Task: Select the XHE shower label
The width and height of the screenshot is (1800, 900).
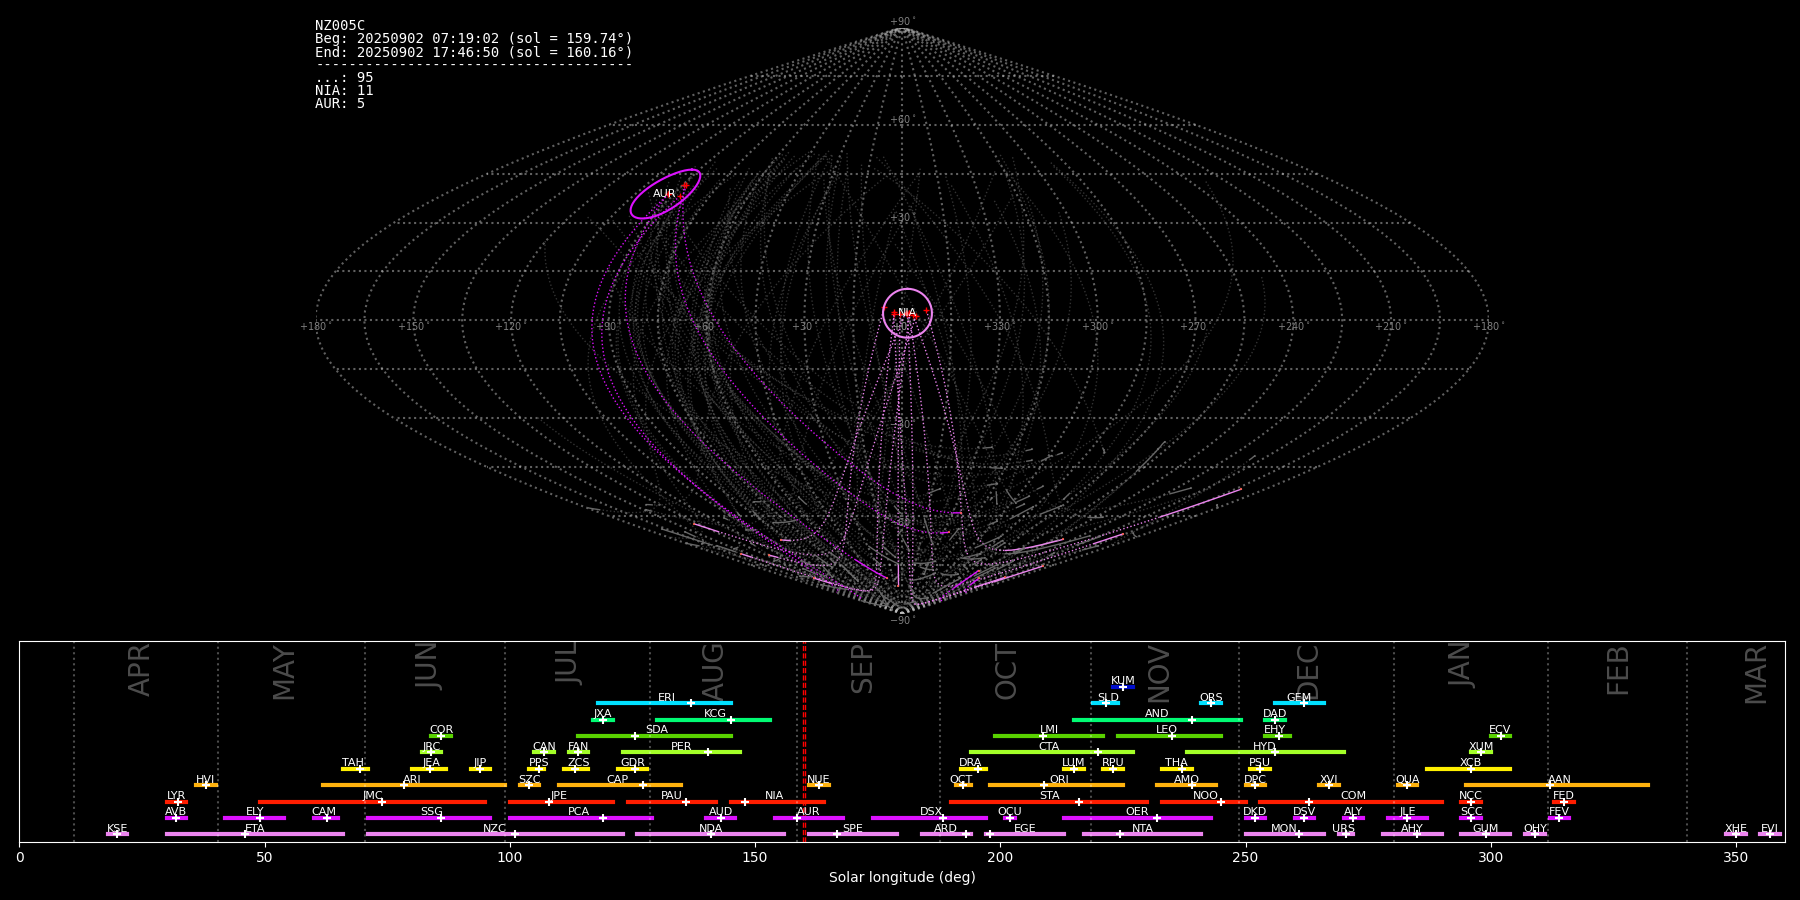Action: (1736, 829)
